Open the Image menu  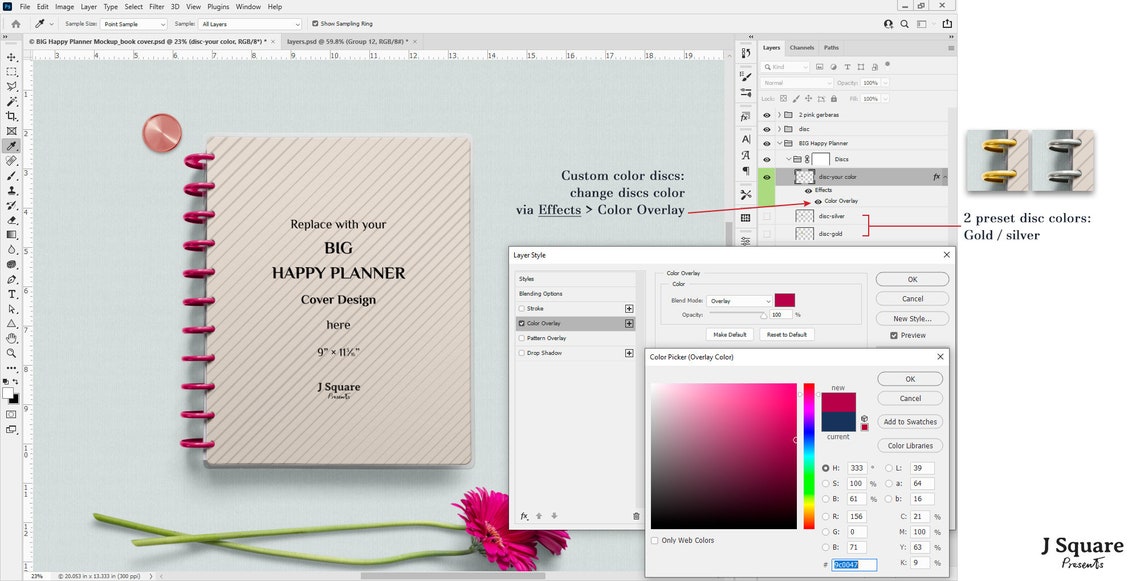(x=65, y=7)
